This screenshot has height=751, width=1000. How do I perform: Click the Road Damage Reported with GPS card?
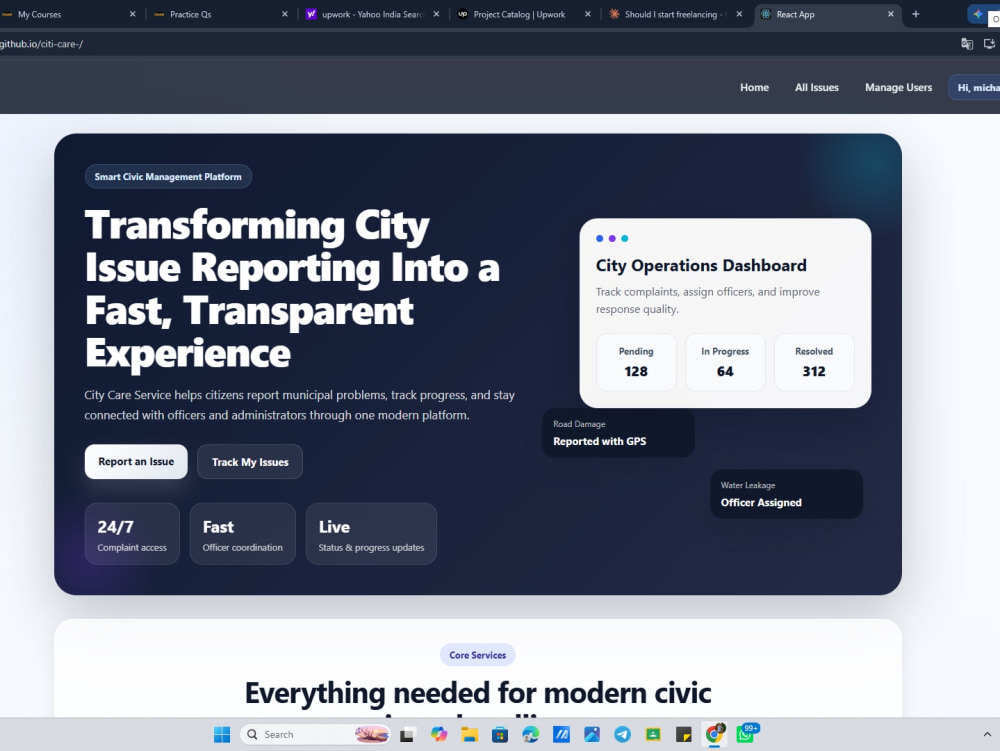[618, 433]
